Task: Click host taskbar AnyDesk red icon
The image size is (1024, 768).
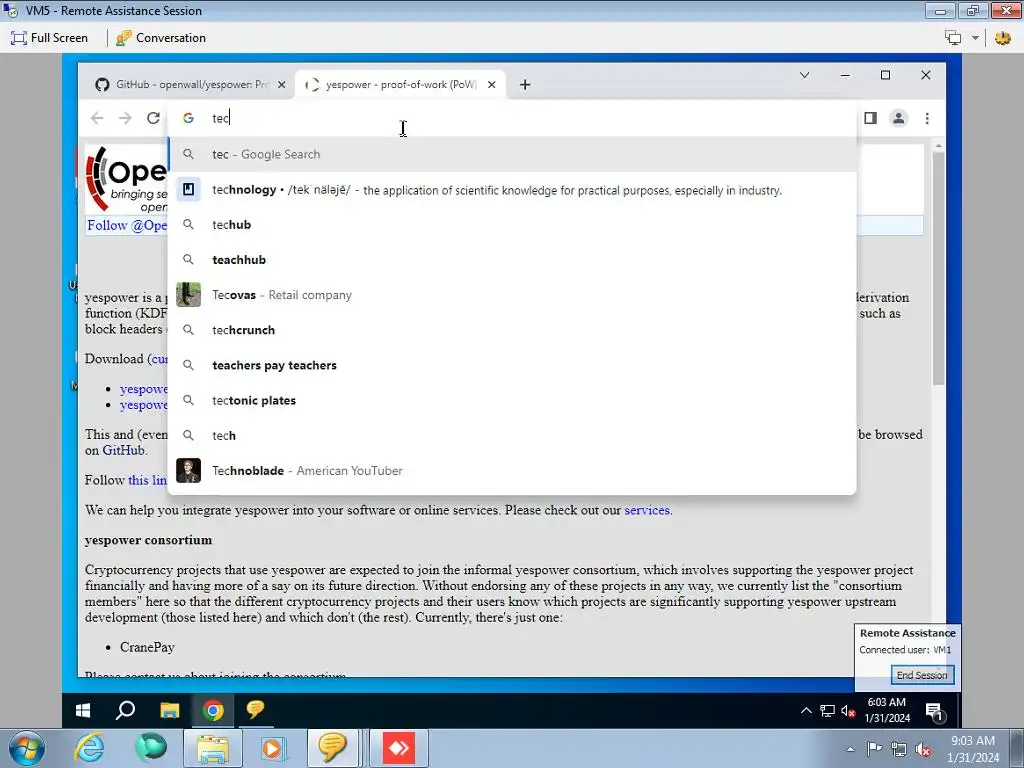Action: point(398,748)
